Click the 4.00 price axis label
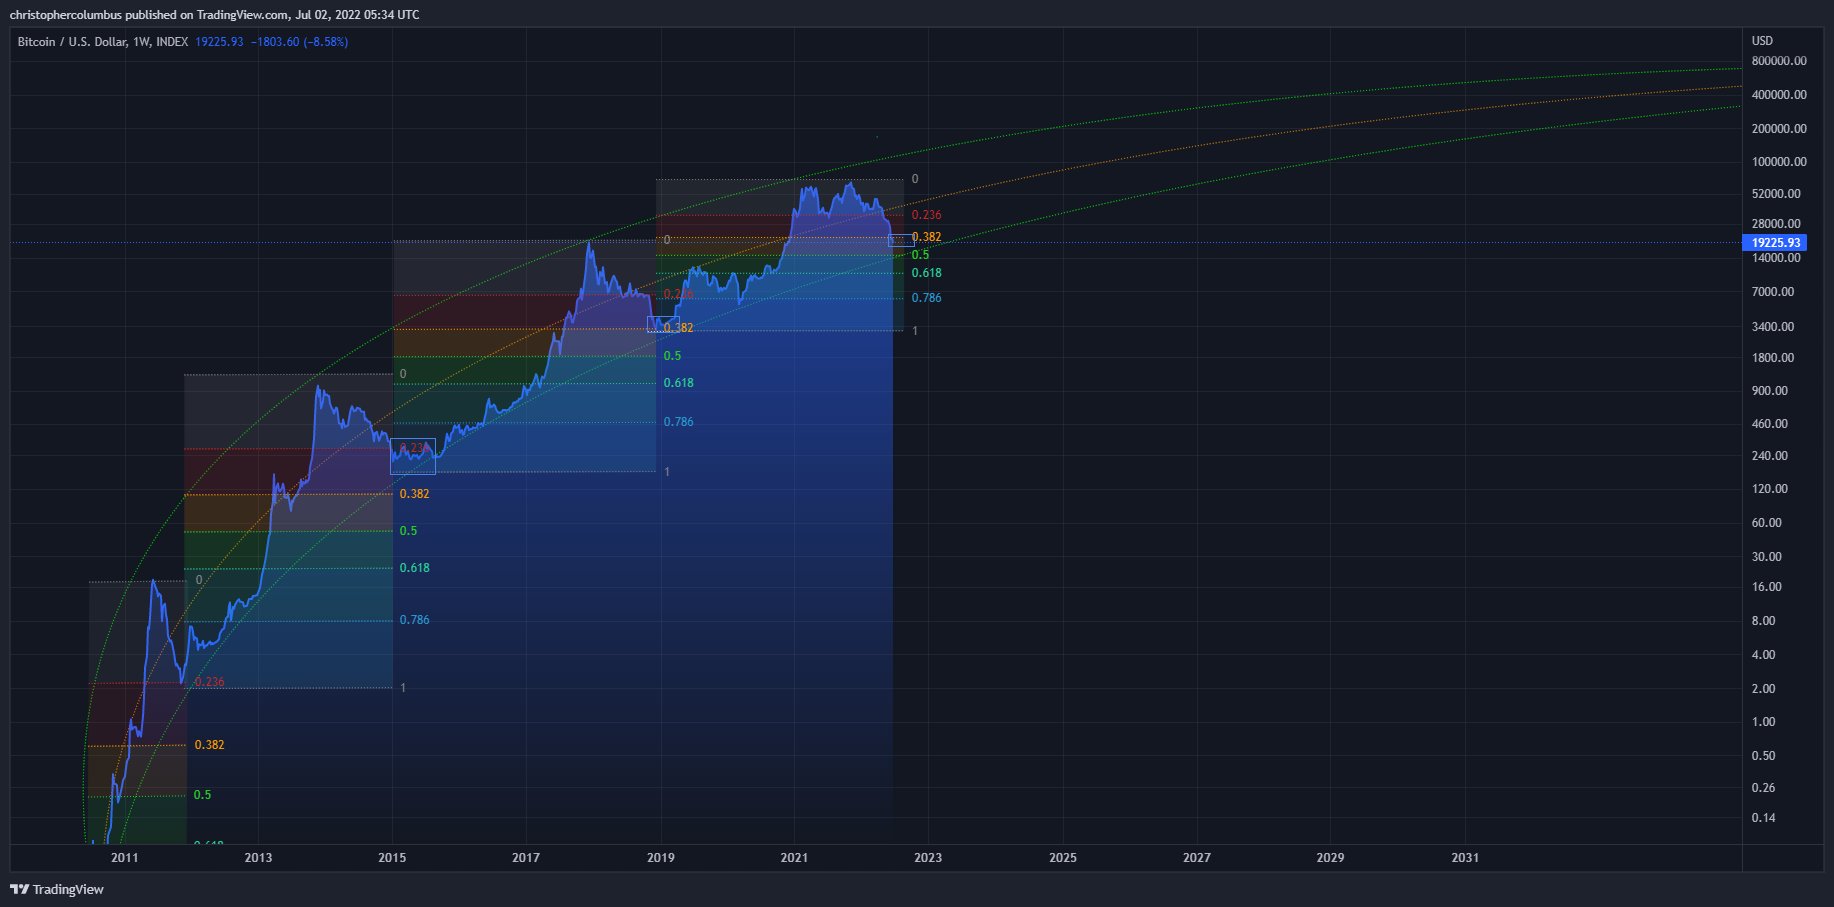Viewport: 1834px width, 907px height. point(1764,655)
